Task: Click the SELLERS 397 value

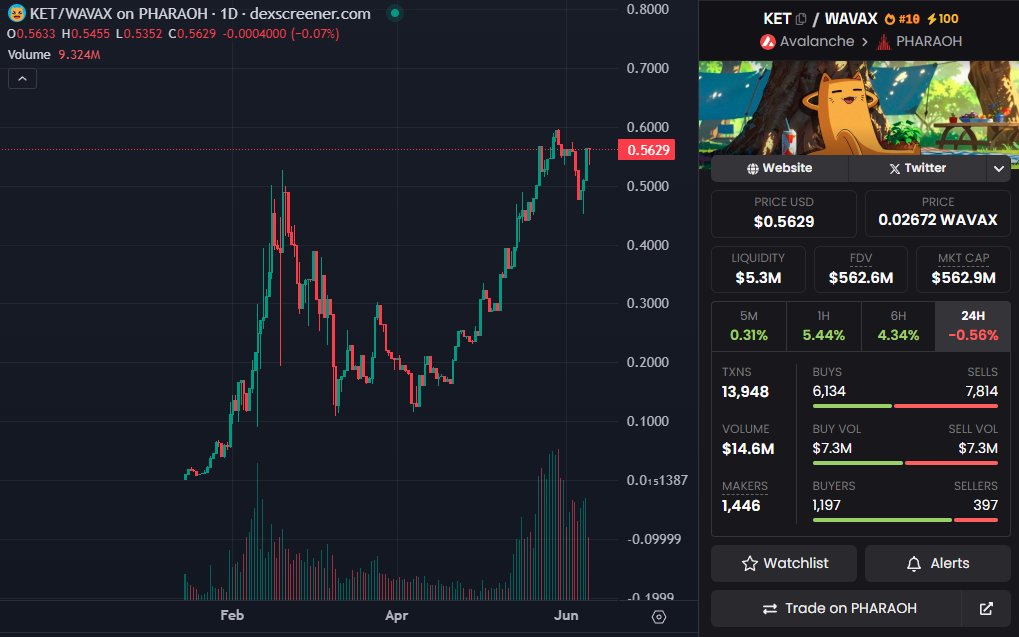Action: tap(985, 505)
